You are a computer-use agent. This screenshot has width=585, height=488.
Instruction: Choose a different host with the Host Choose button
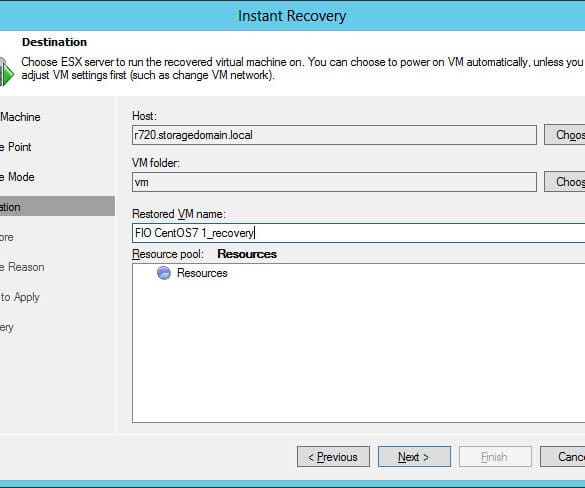coord(564,135)
